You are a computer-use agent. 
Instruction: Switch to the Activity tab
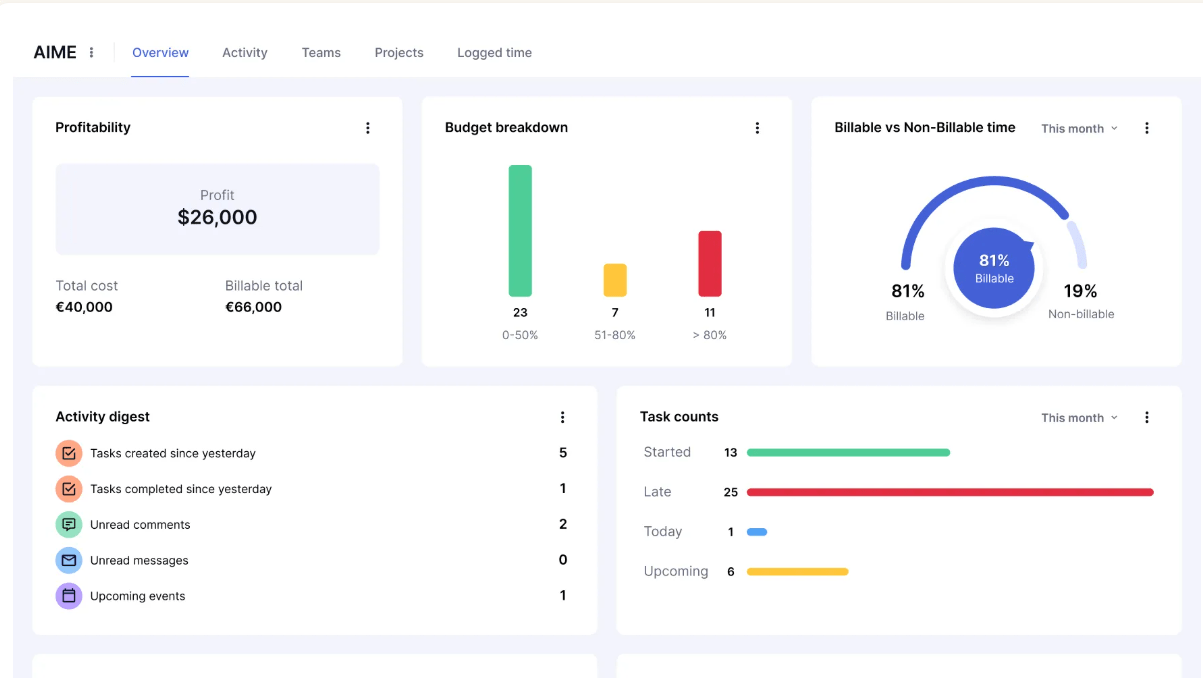point(245,53)
